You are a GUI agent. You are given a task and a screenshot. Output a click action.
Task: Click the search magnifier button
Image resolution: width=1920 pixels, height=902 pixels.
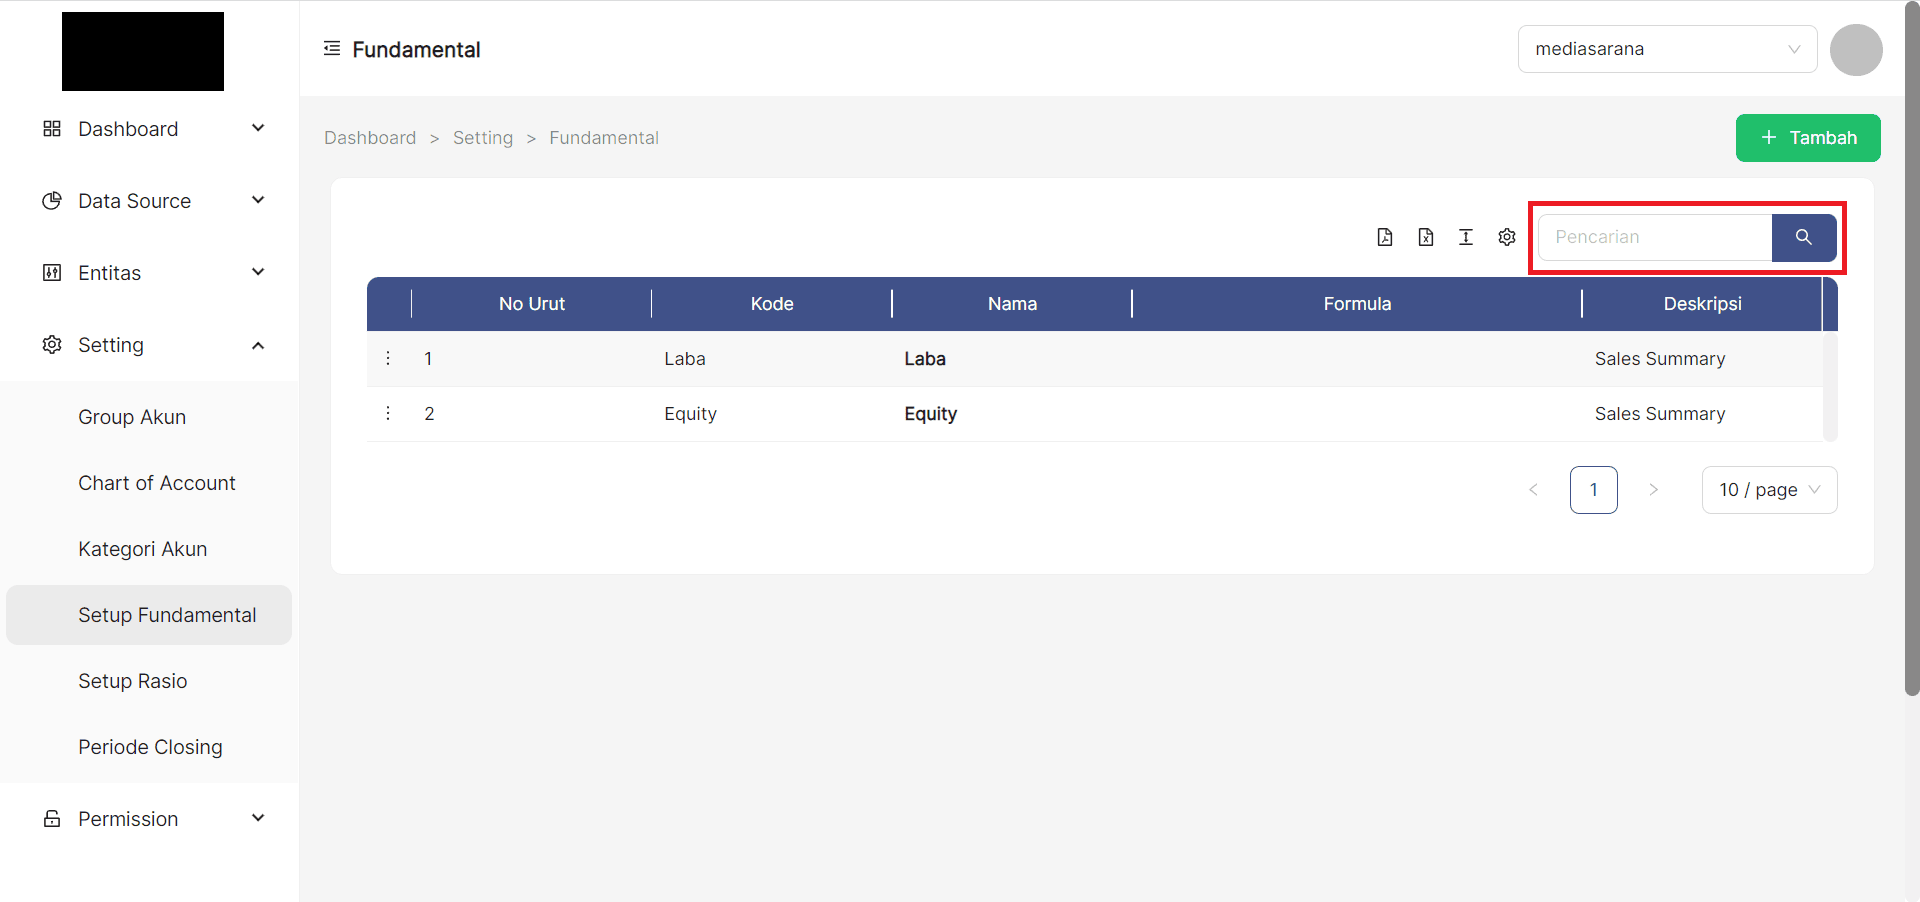(1804, 237)
